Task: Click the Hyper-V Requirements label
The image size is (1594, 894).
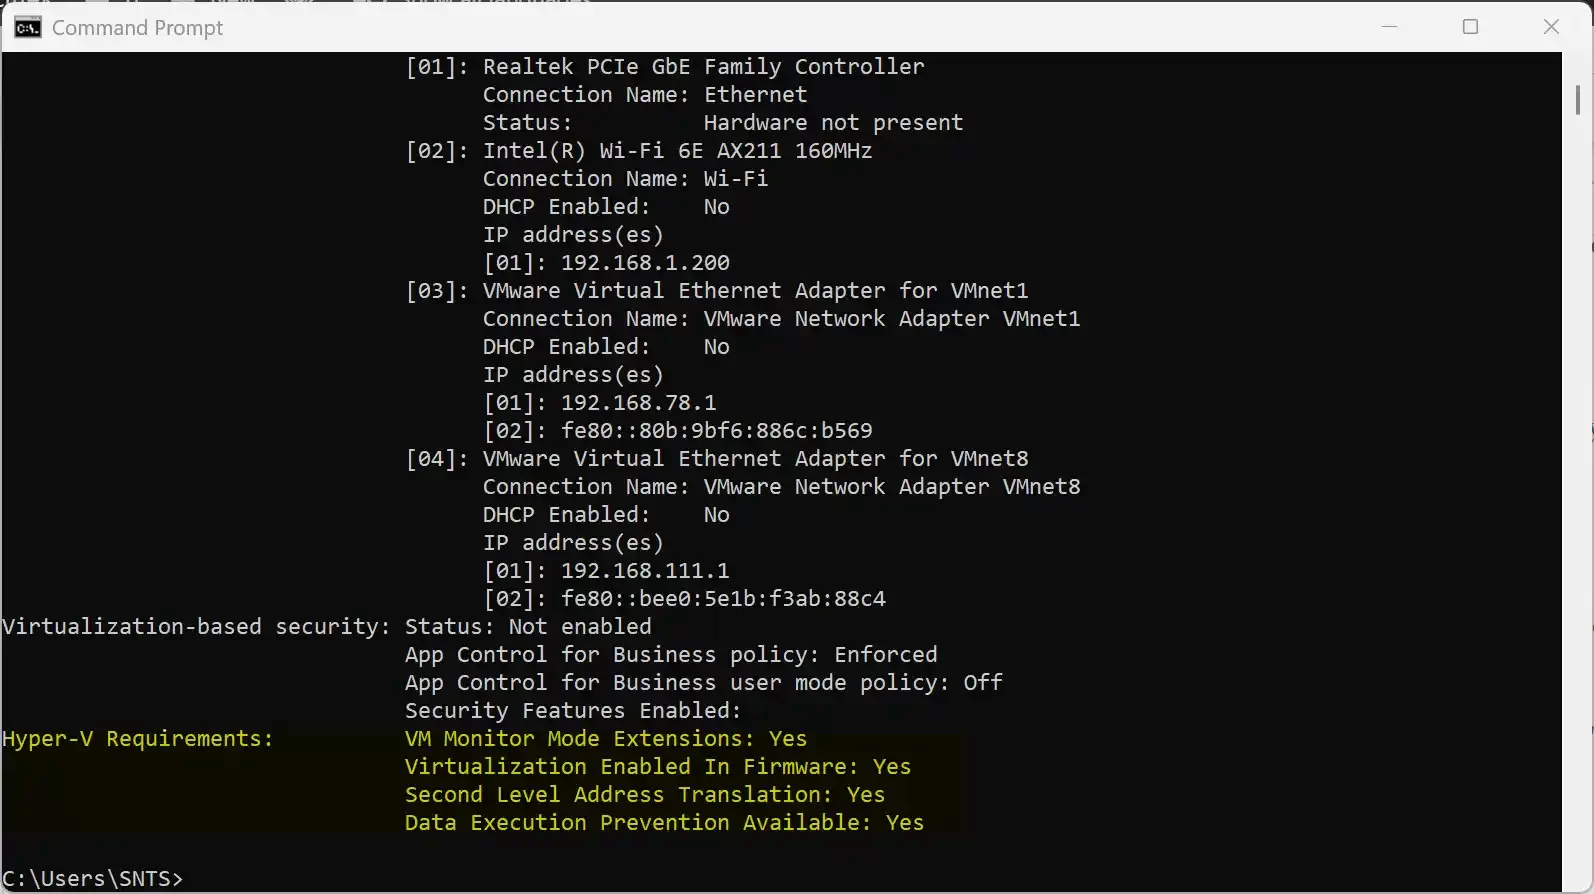Action: tap(137, 738)
